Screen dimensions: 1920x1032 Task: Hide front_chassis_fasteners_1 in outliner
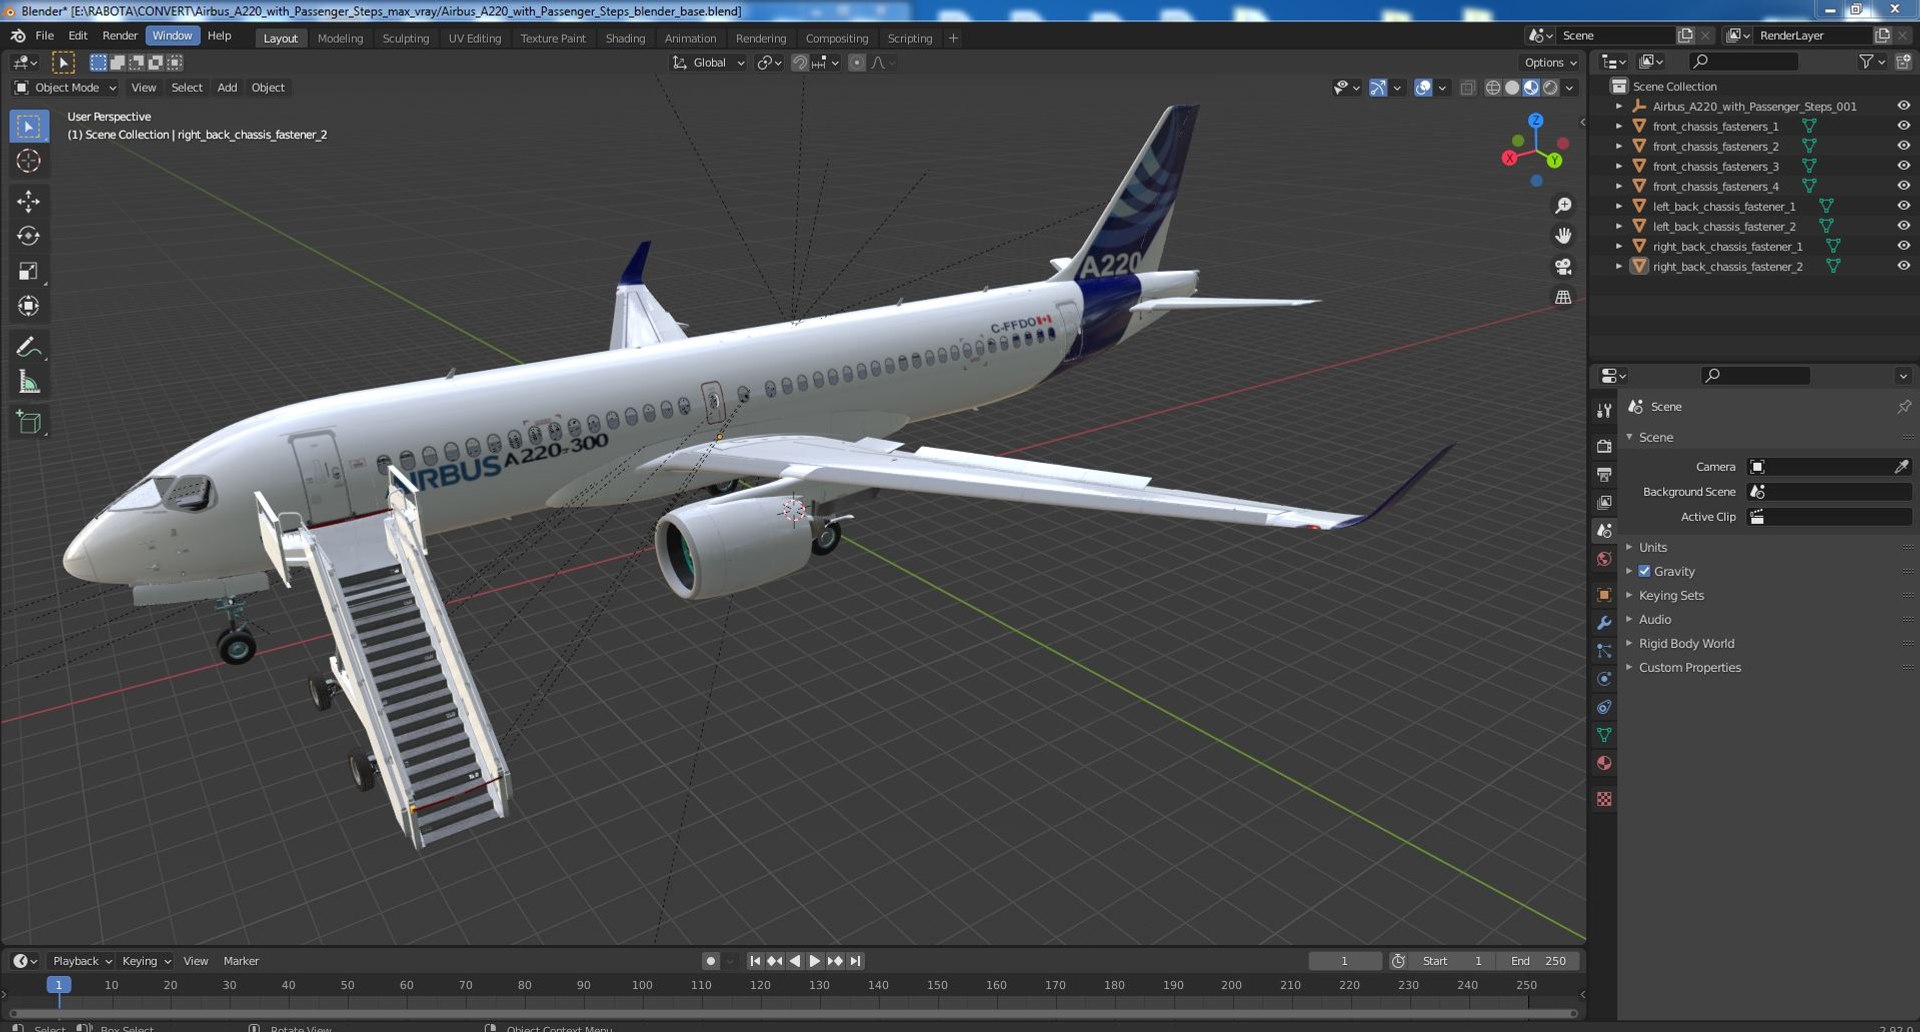click(1903, 126)
